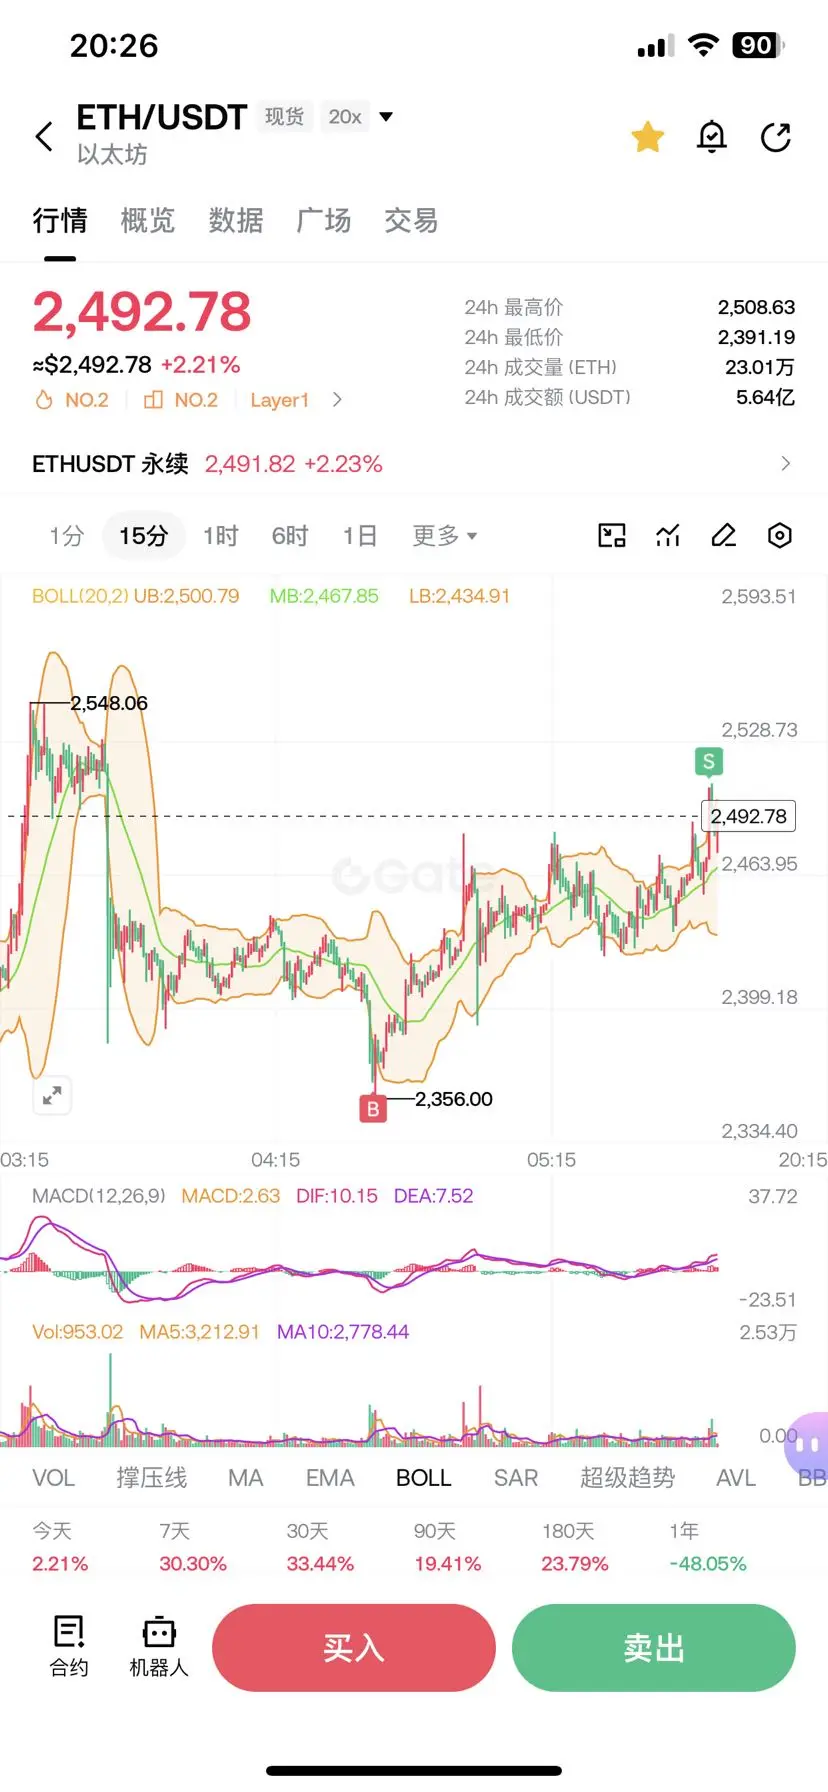
Task: Open the chart indicators icon
Action: click(668, 536)
